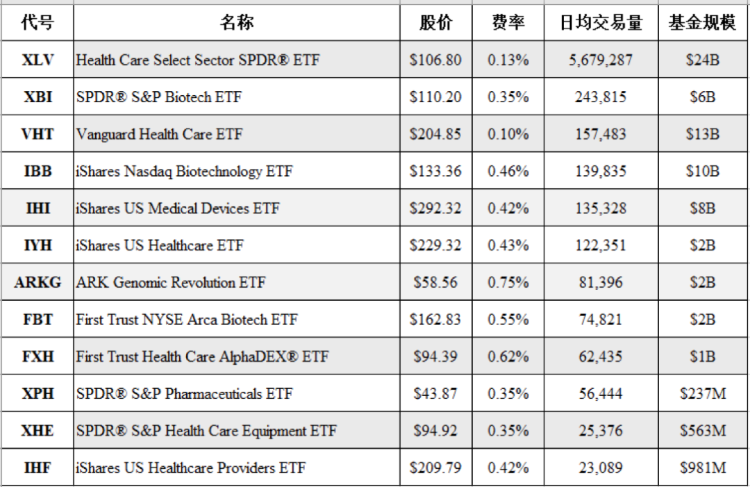Select First Trust Health Care AlphaDEX ETF
The width and height of the screenshot is (750, 487).
(x=202, y=357)
